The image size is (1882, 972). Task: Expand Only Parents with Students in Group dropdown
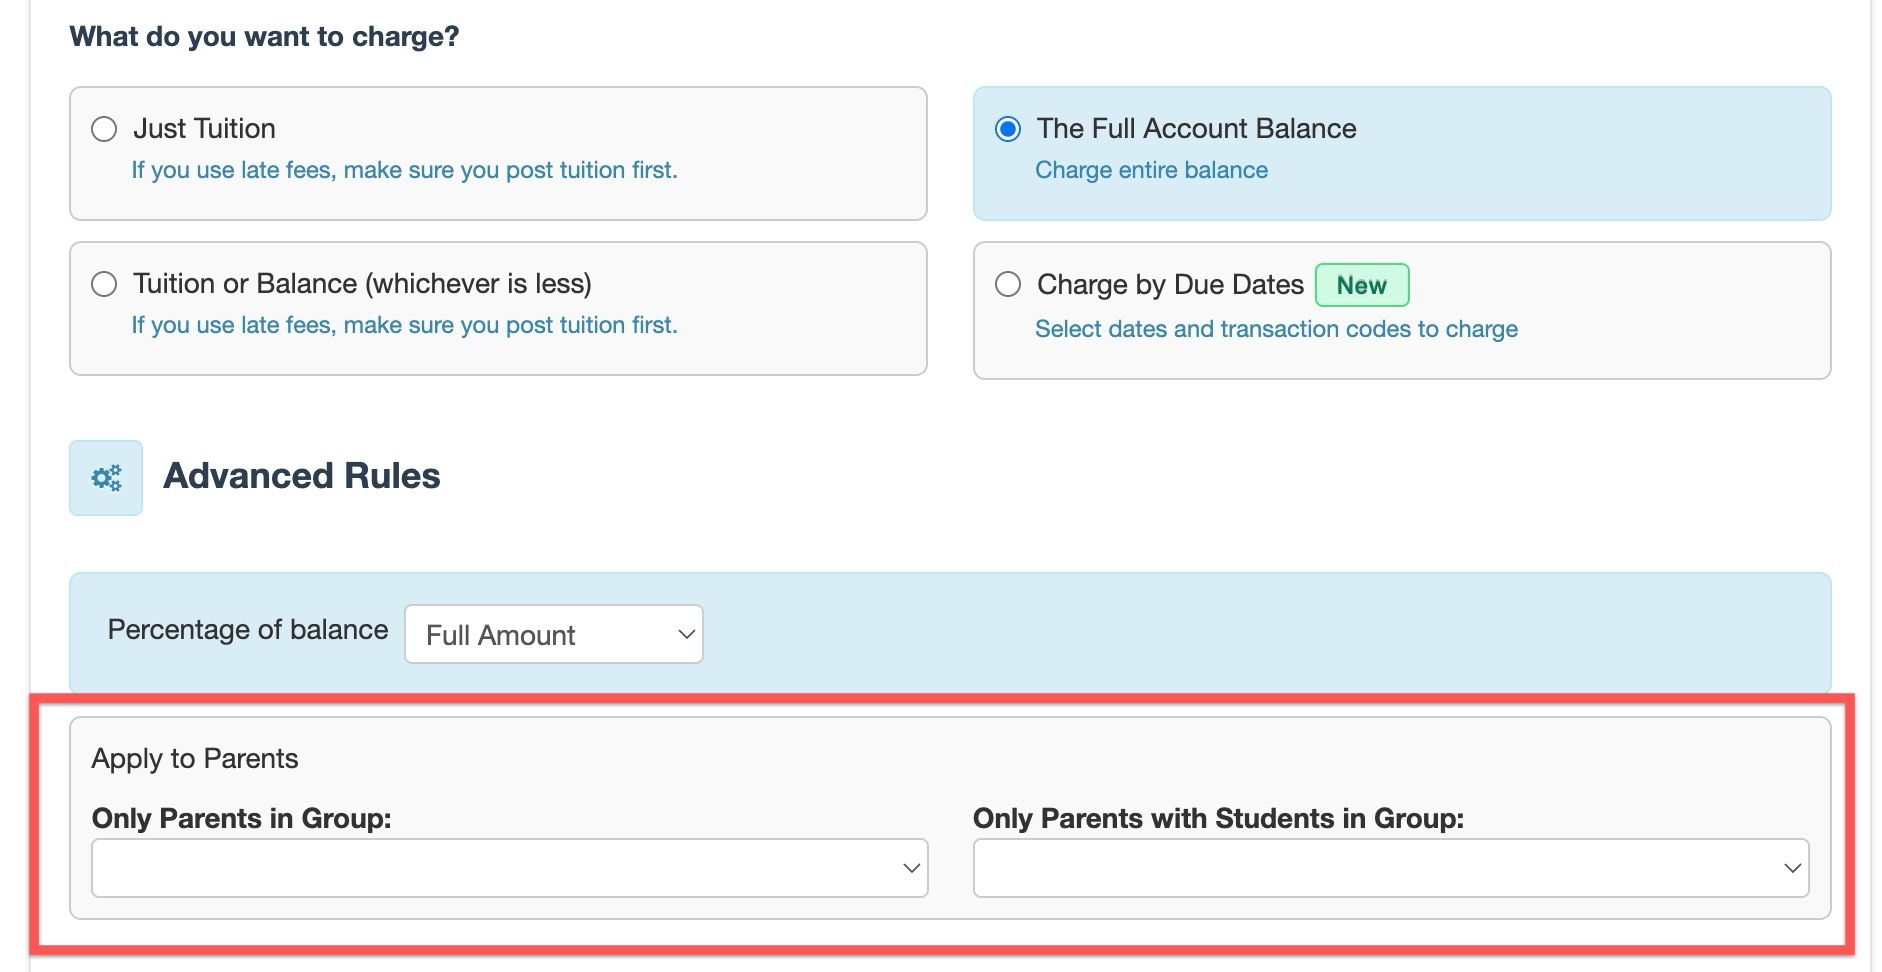[1391, 868]
